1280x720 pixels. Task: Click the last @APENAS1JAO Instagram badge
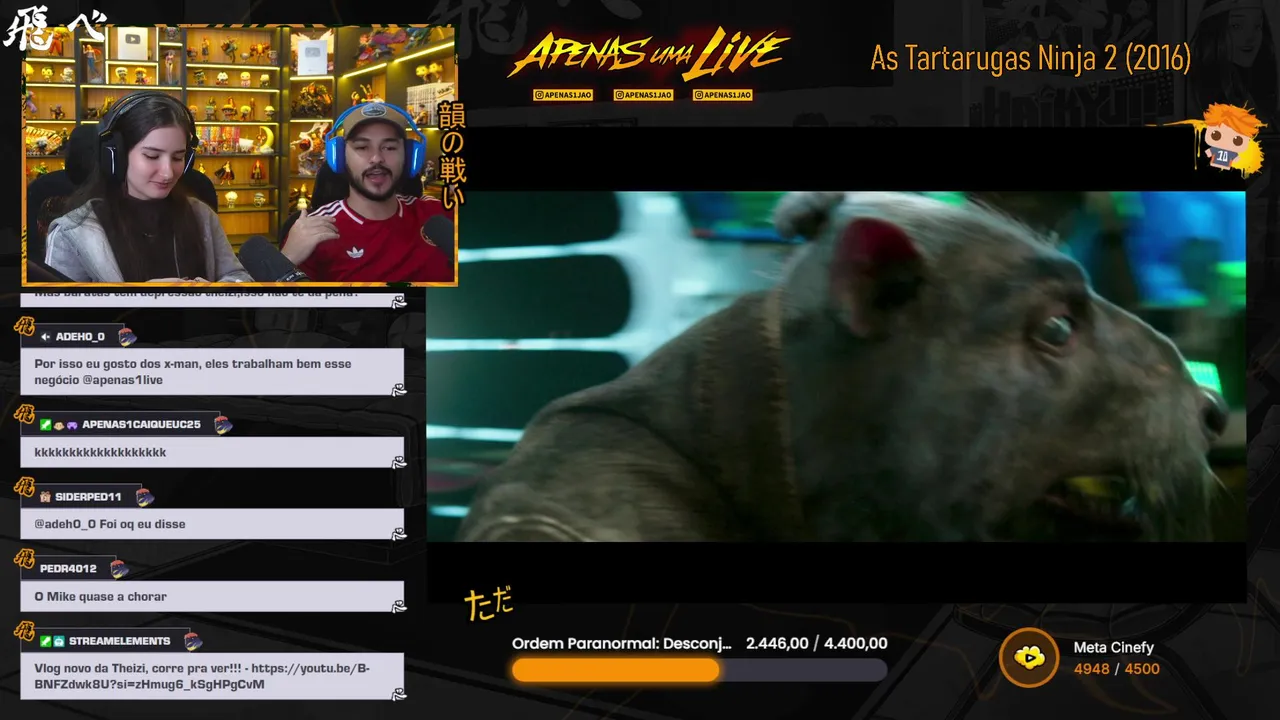click(x=723, y=95)
